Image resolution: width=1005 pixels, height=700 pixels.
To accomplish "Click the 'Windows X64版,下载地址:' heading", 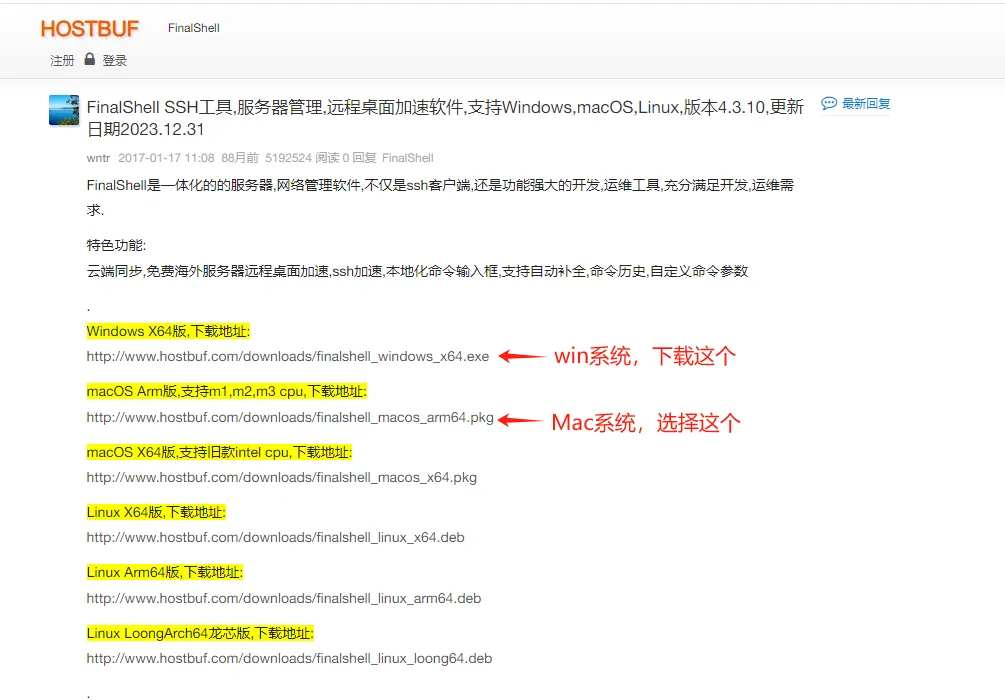I will pos(168,331).
